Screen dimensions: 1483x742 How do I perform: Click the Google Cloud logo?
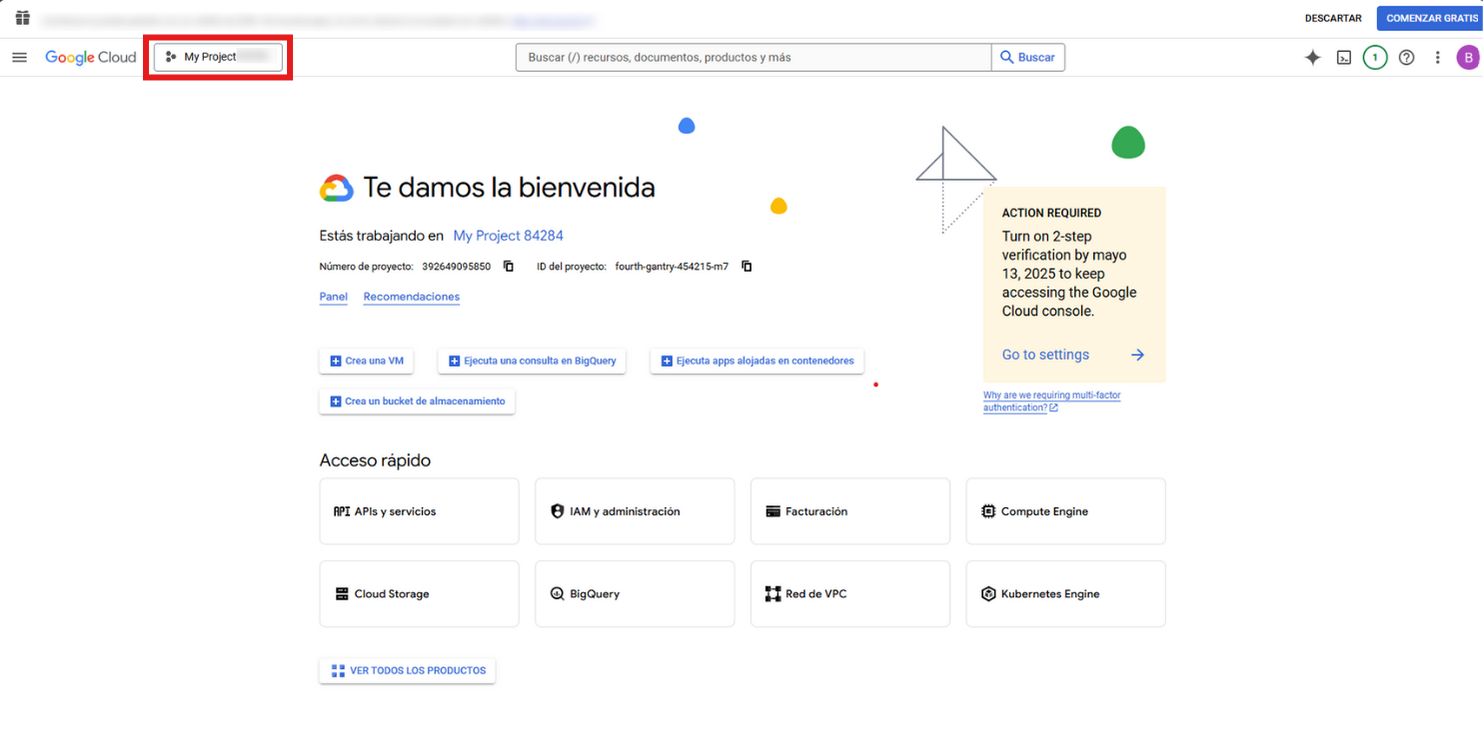(90, 57)
